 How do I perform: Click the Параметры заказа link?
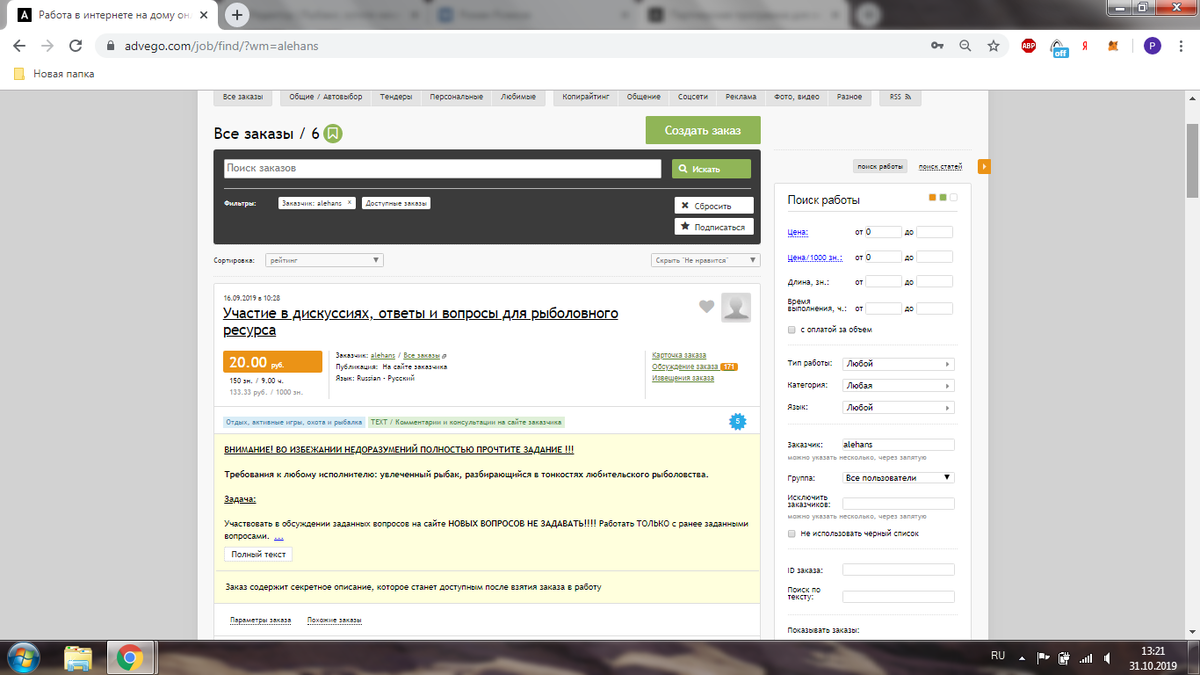260,620
